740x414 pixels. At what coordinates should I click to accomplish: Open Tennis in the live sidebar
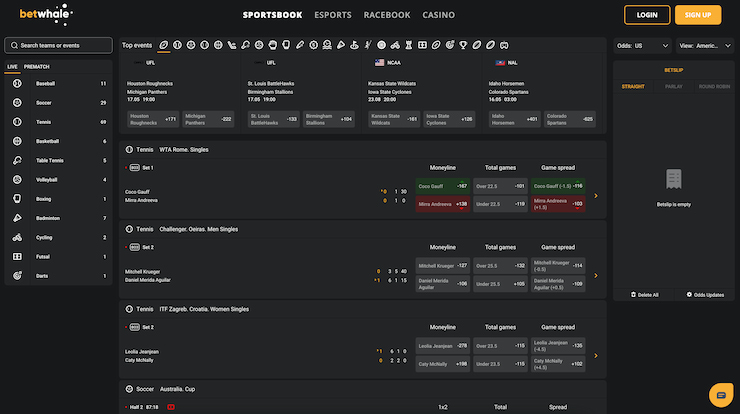(59, 122)
